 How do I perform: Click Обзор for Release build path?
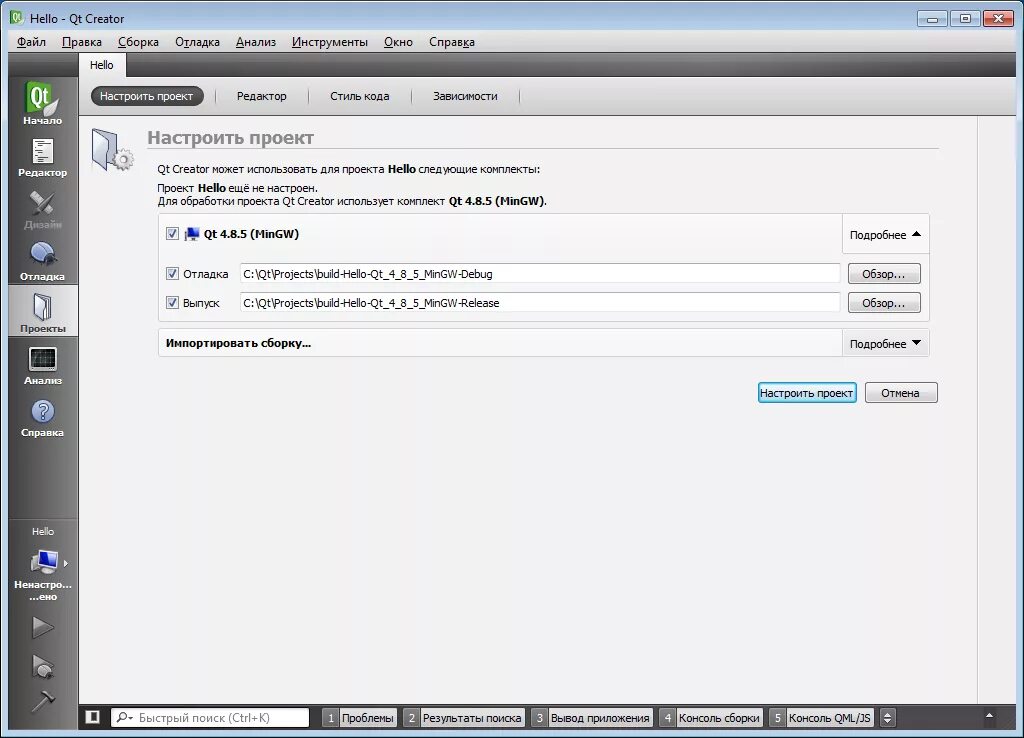884,302
